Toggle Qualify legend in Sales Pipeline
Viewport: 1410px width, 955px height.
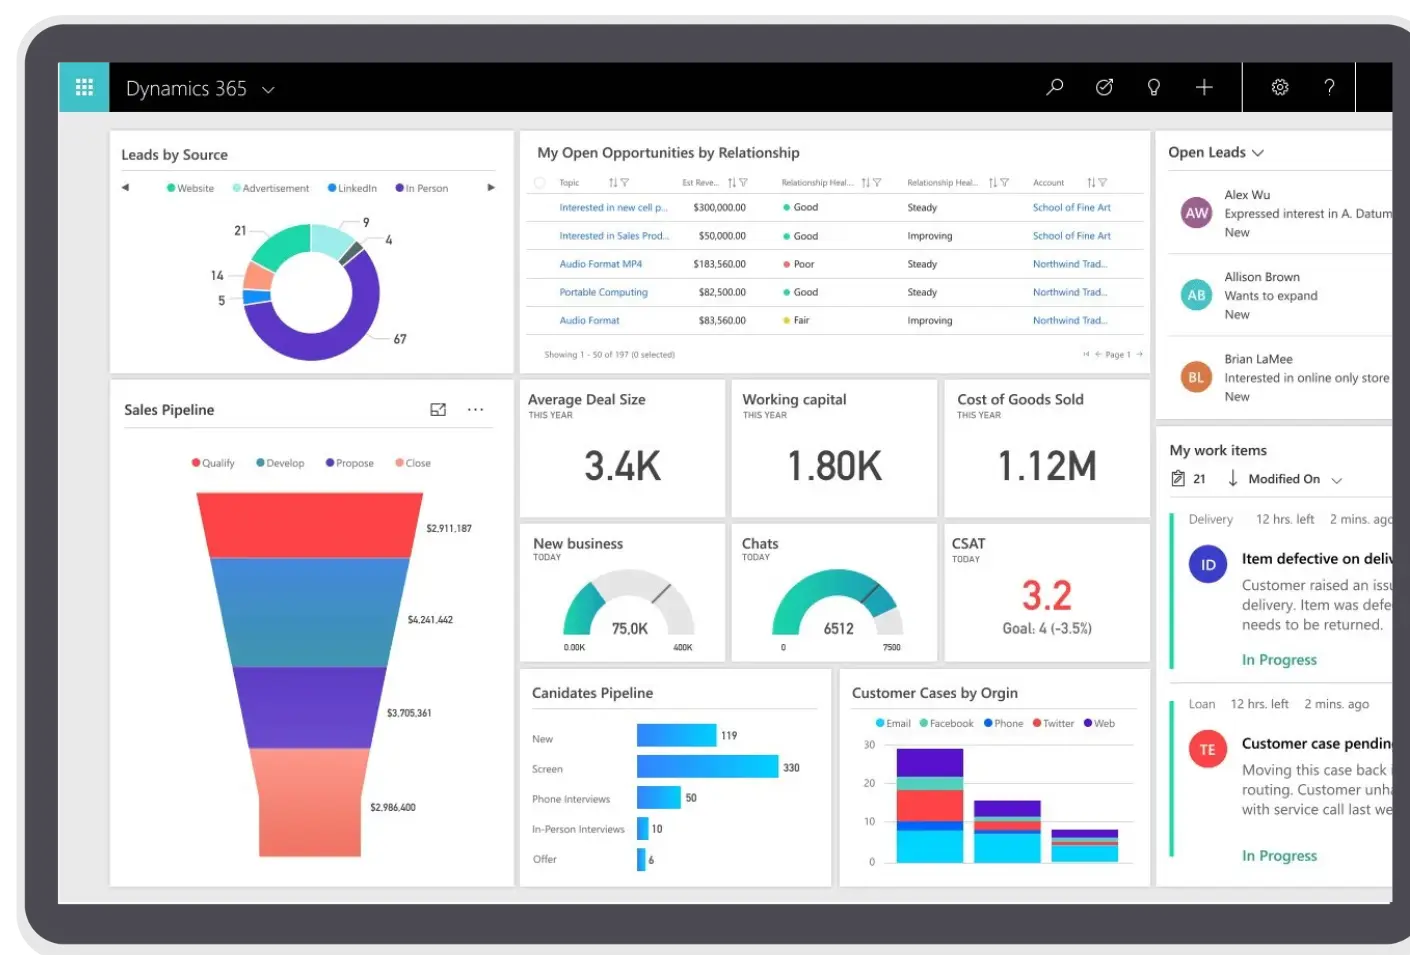pyautogui.click(x=213, y=463)
